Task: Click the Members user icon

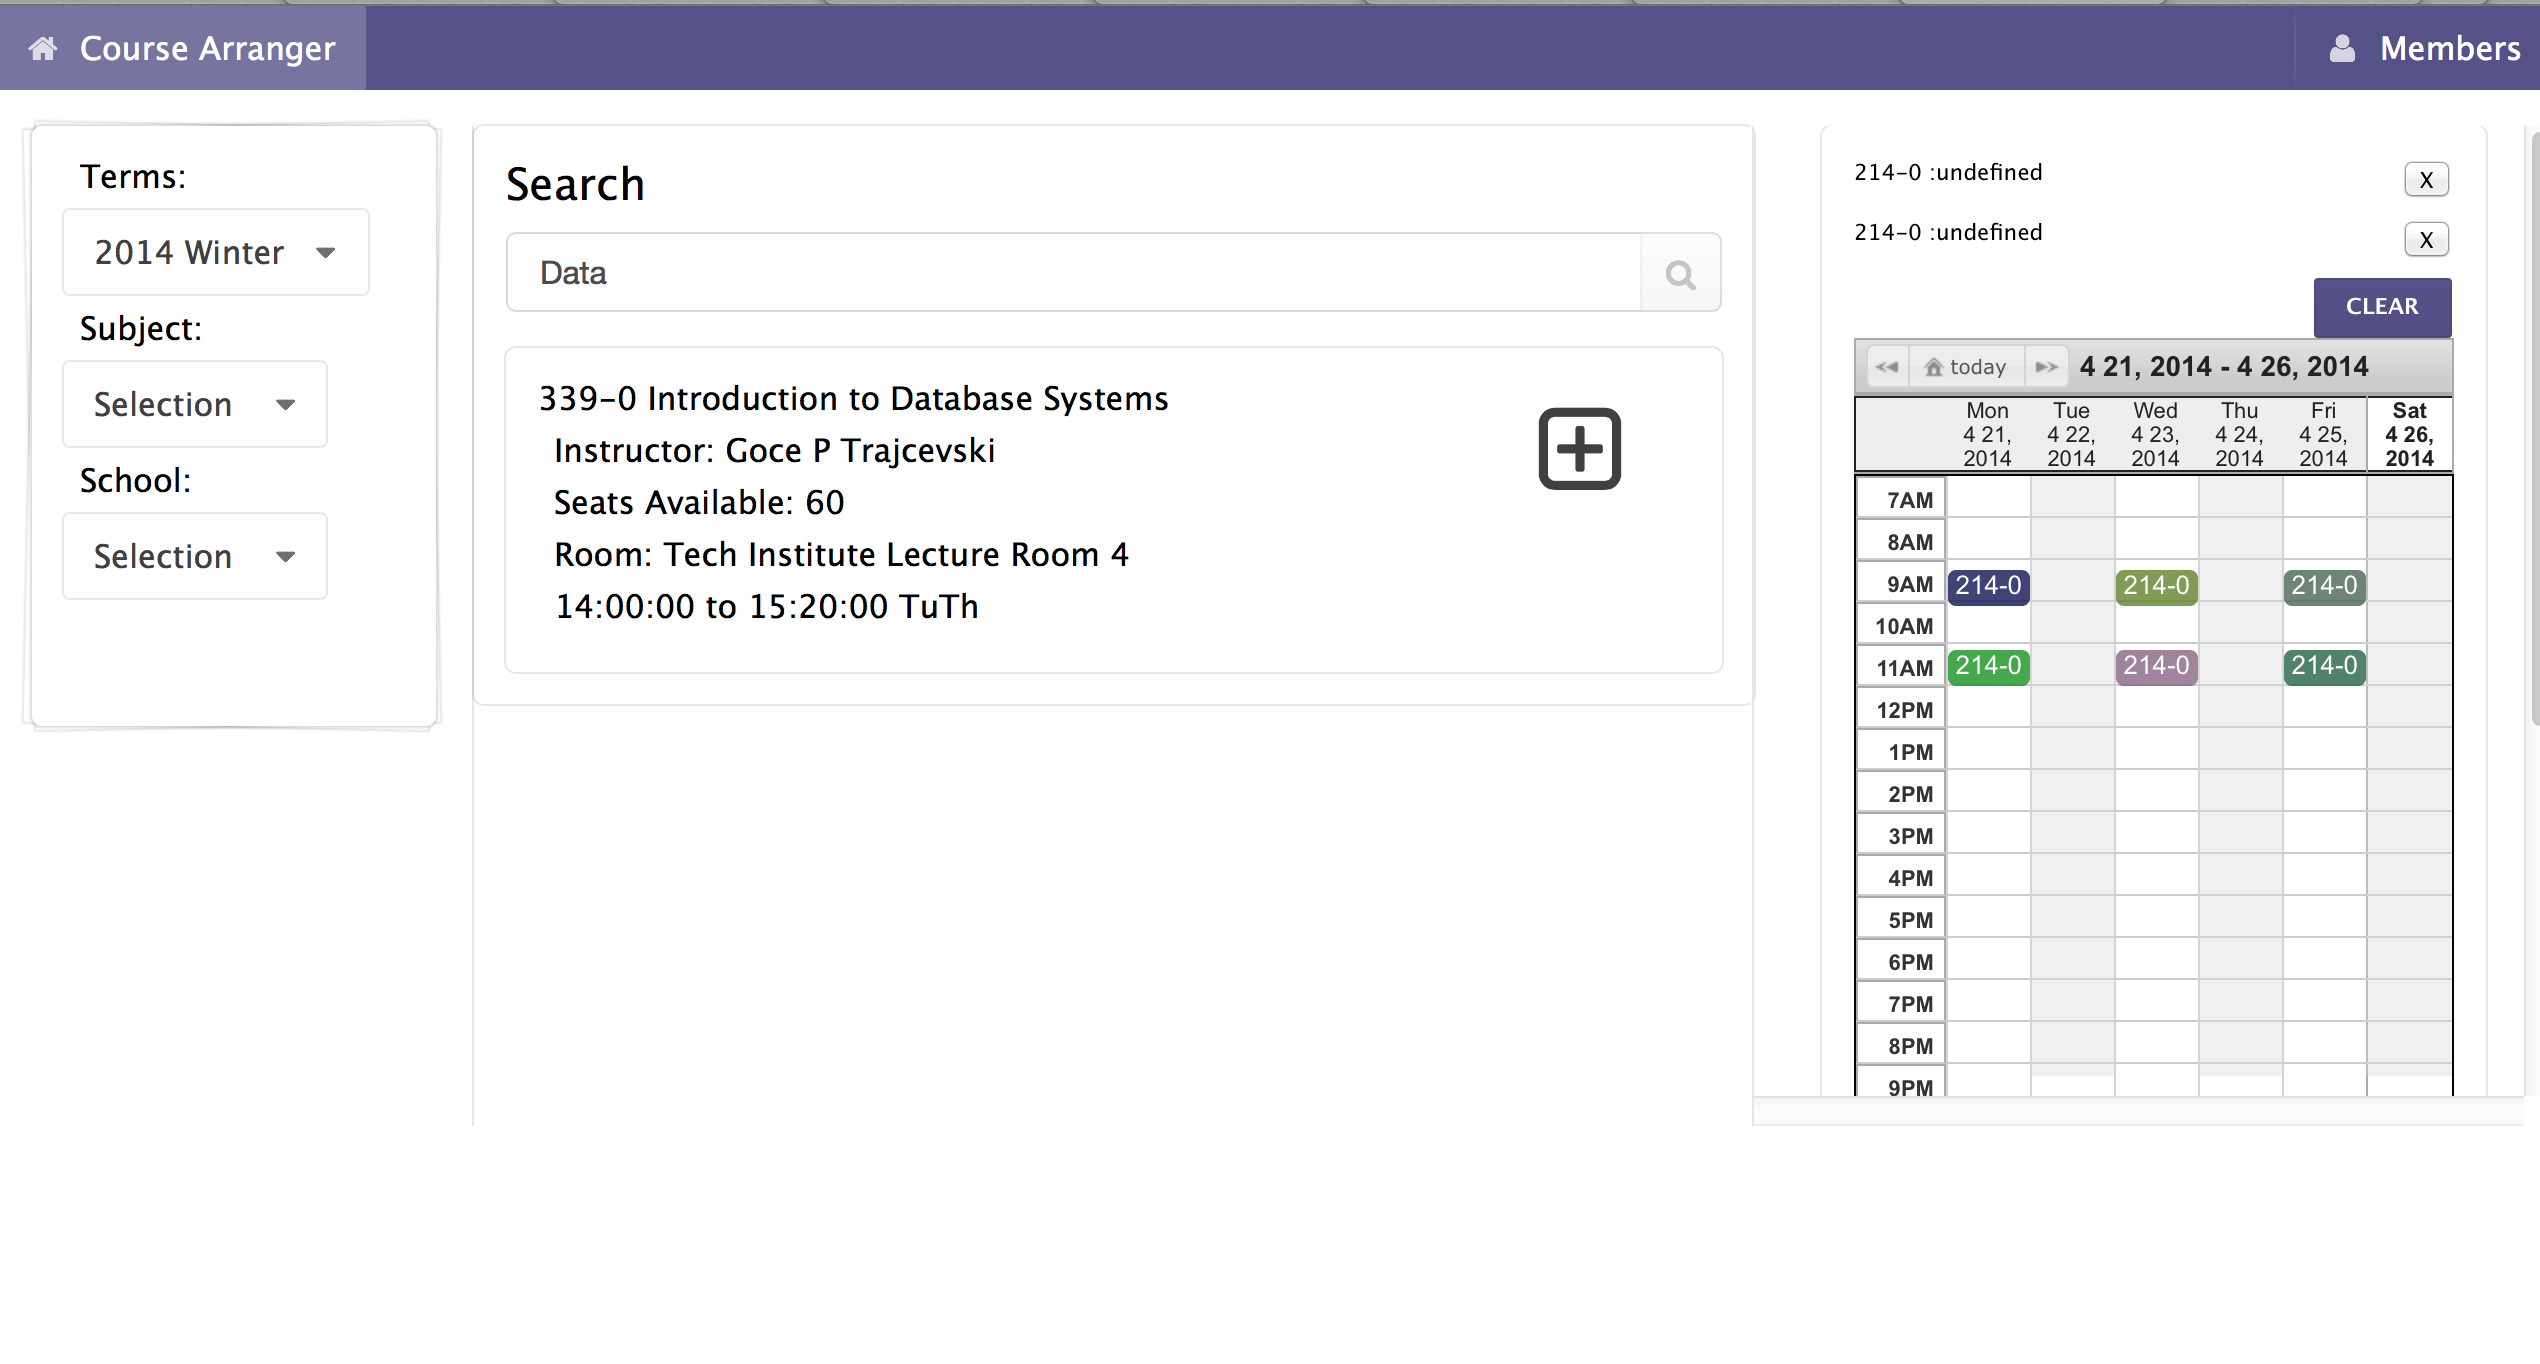Action: 2342,48
